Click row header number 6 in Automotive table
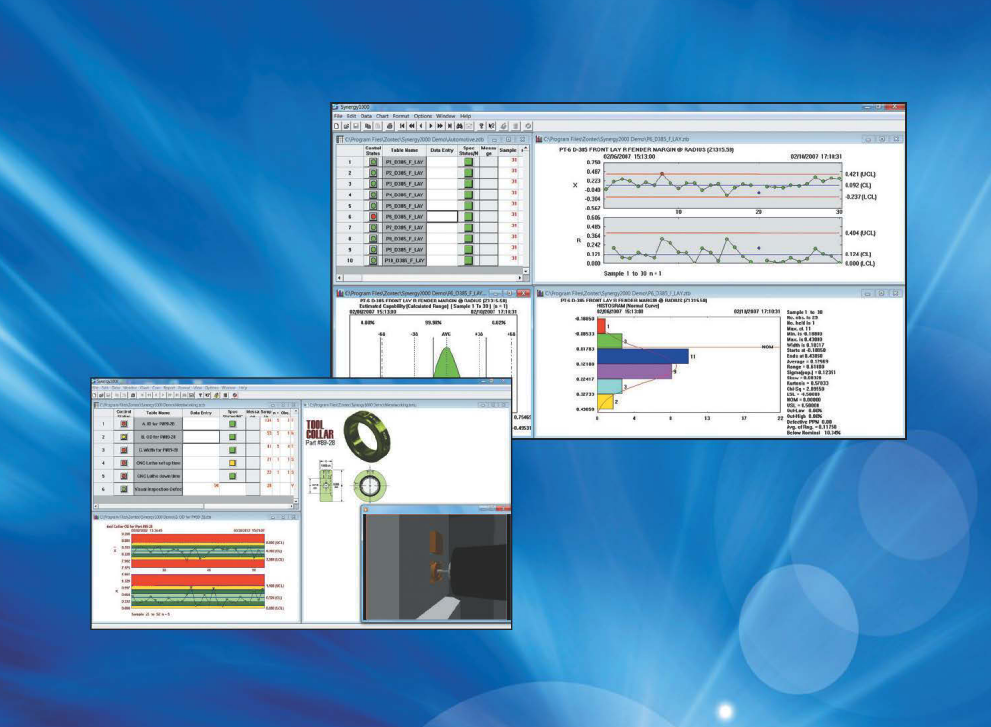The image size is (991, 727). (x=350, y=216)
